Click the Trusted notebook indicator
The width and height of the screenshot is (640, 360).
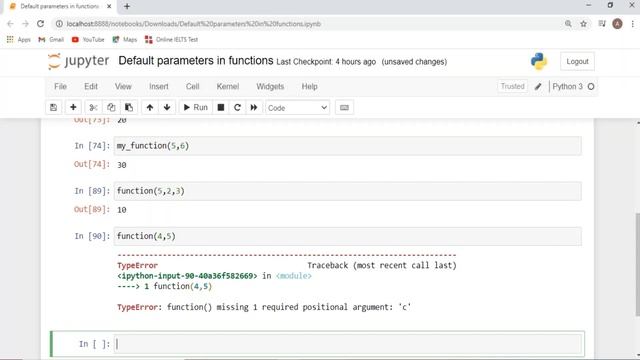pos(512,87)
